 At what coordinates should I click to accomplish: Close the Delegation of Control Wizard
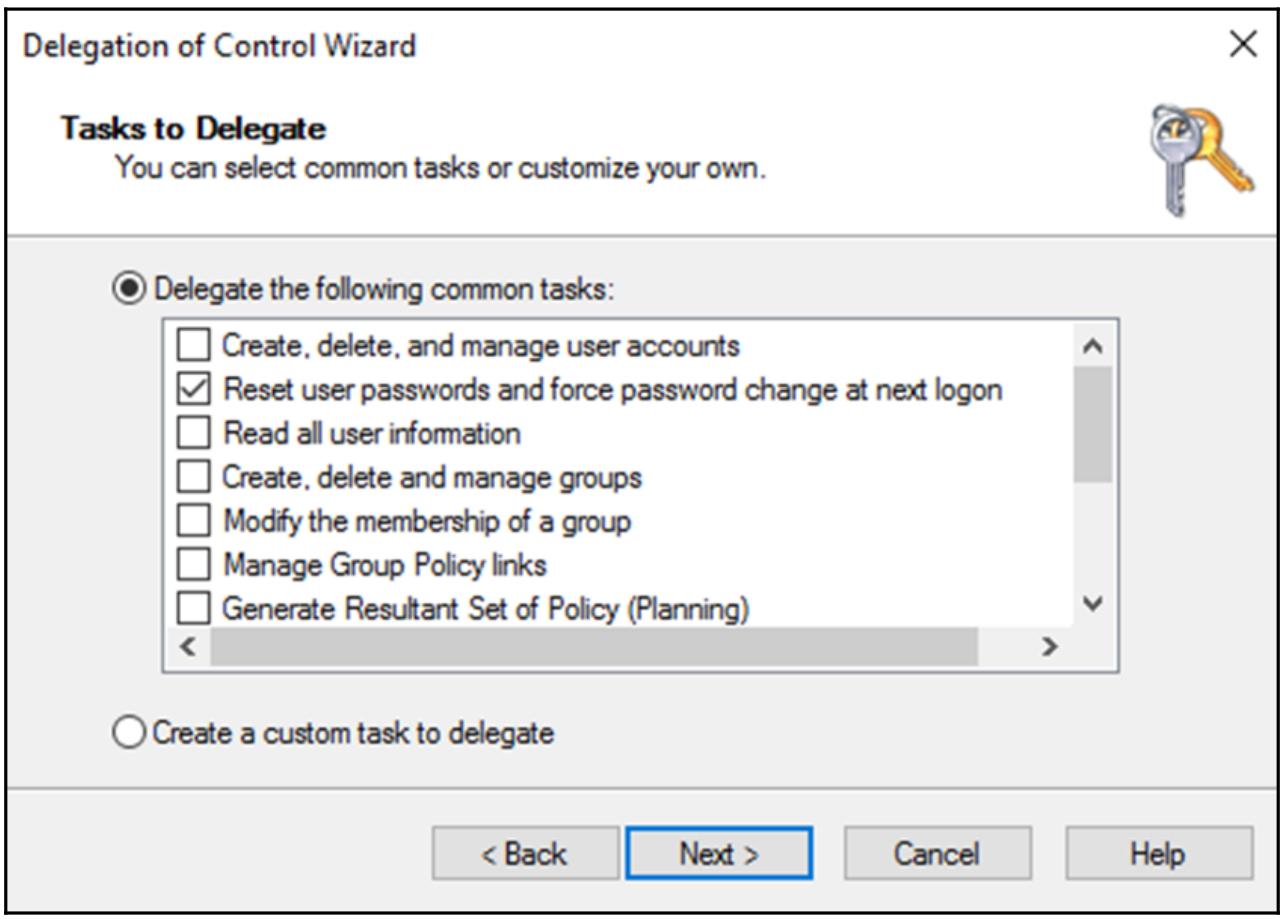(x=1243, y=45)
